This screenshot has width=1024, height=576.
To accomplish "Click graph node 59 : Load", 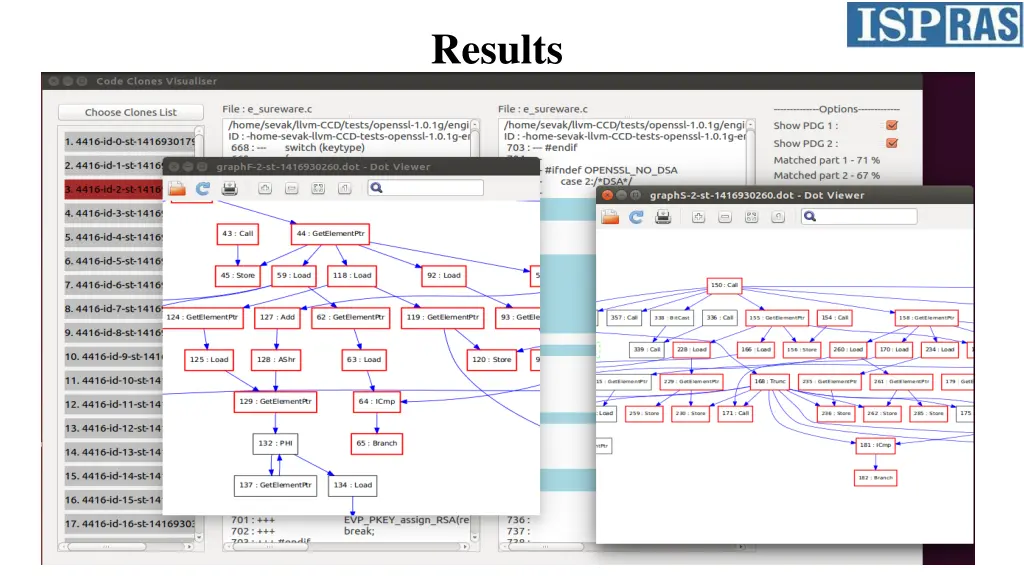I will [x=294, y=276].
